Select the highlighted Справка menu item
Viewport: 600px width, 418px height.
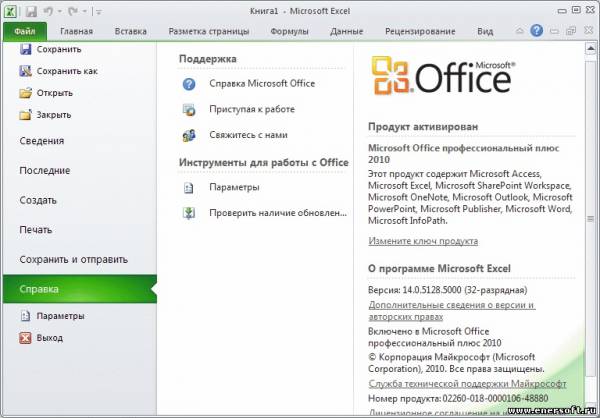point(80,289)
